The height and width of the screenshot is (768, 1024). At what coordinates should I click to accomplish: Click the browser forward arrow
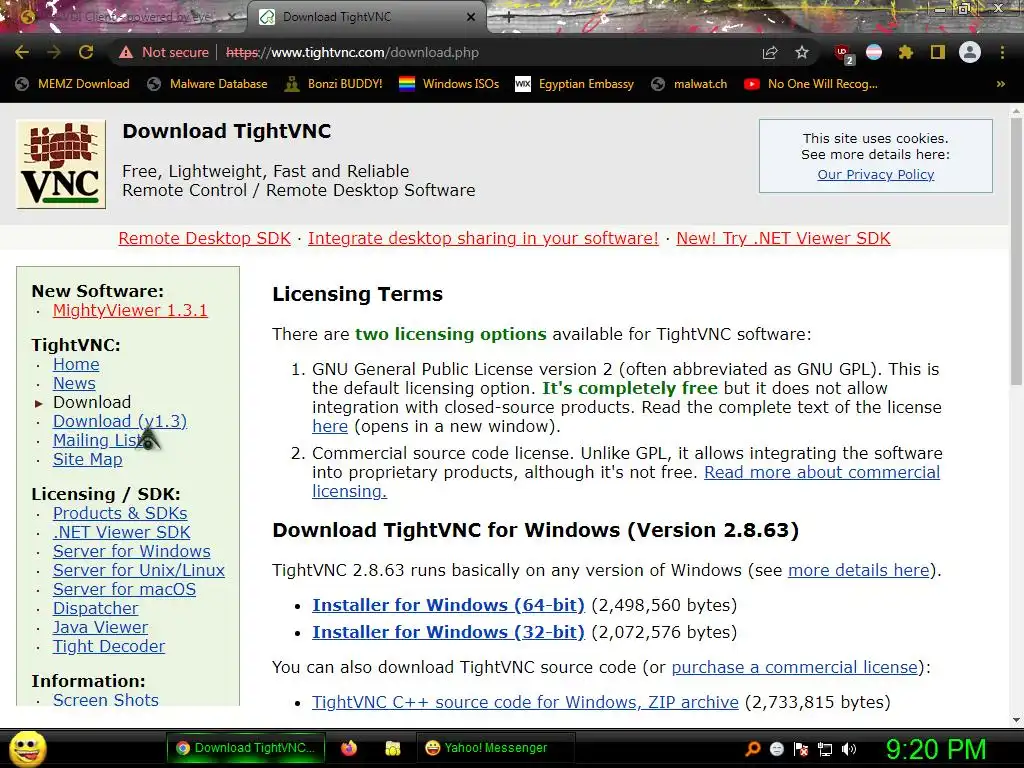click(x=54, y=52)
